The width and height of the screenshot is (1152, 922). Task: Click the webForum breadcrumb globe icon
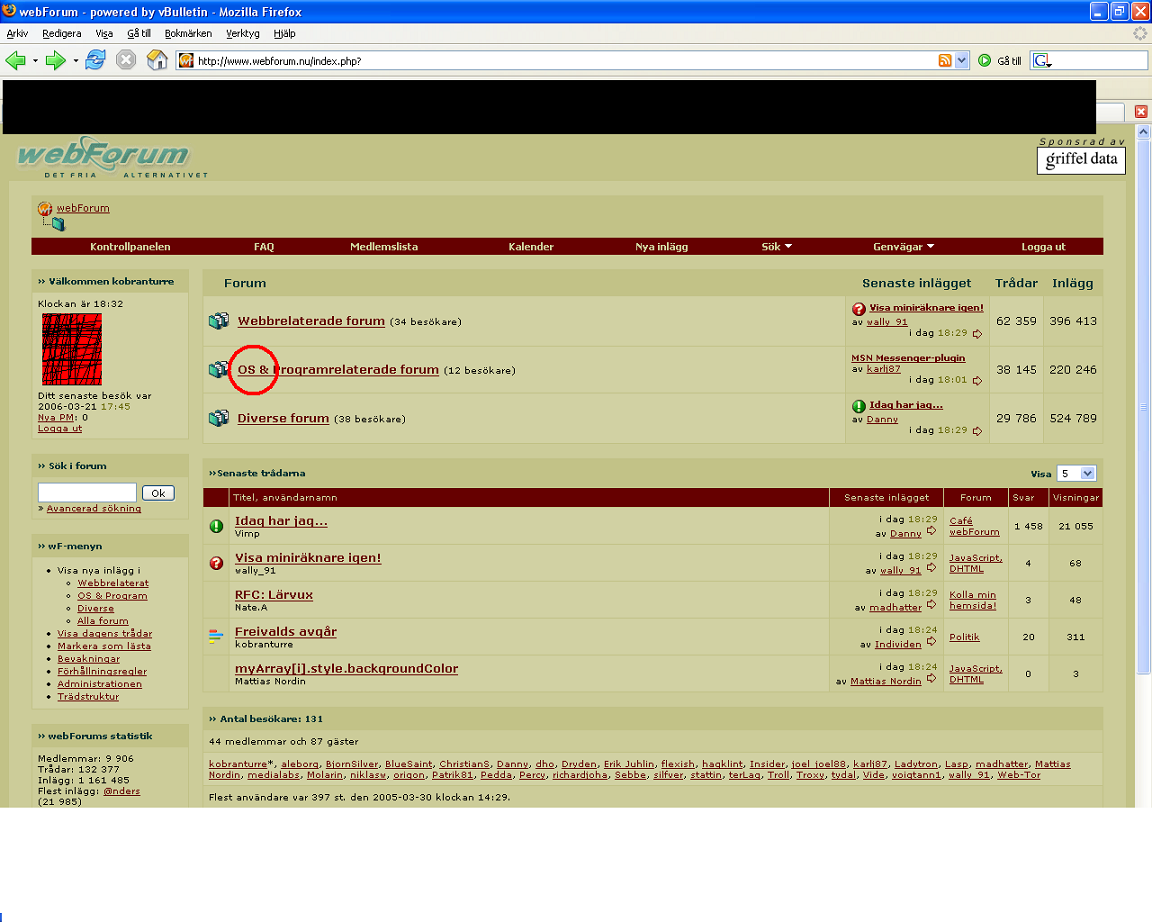[45, 209]
